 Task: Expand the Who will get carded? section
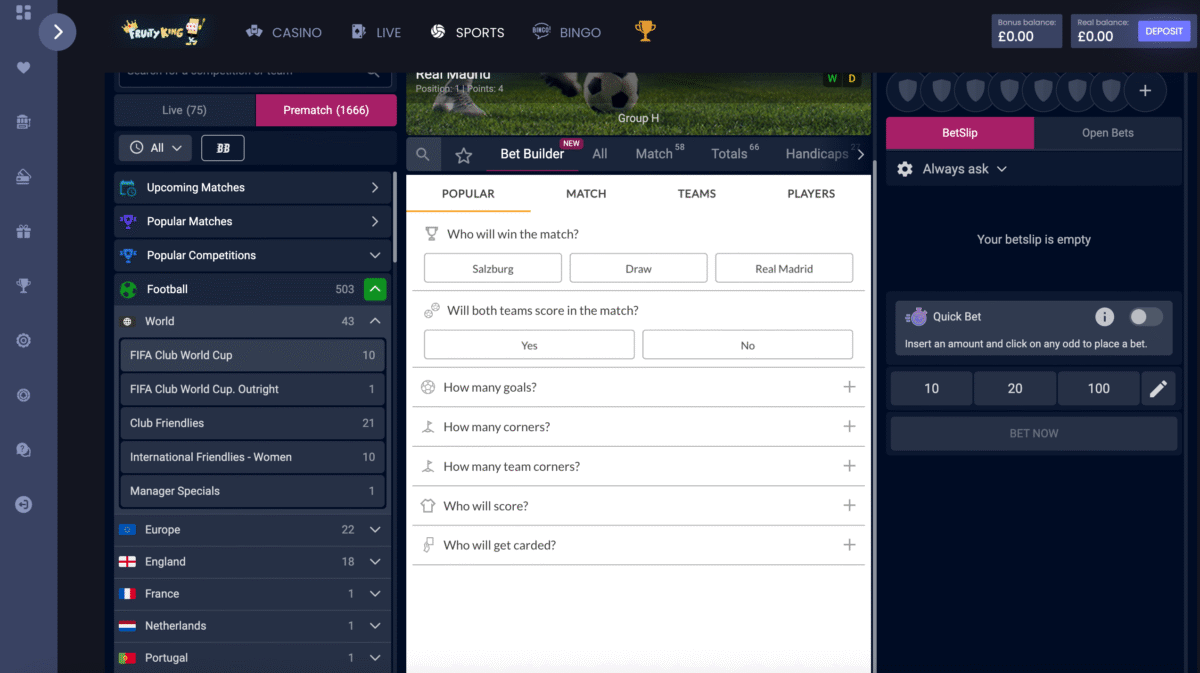pos(639,546)
